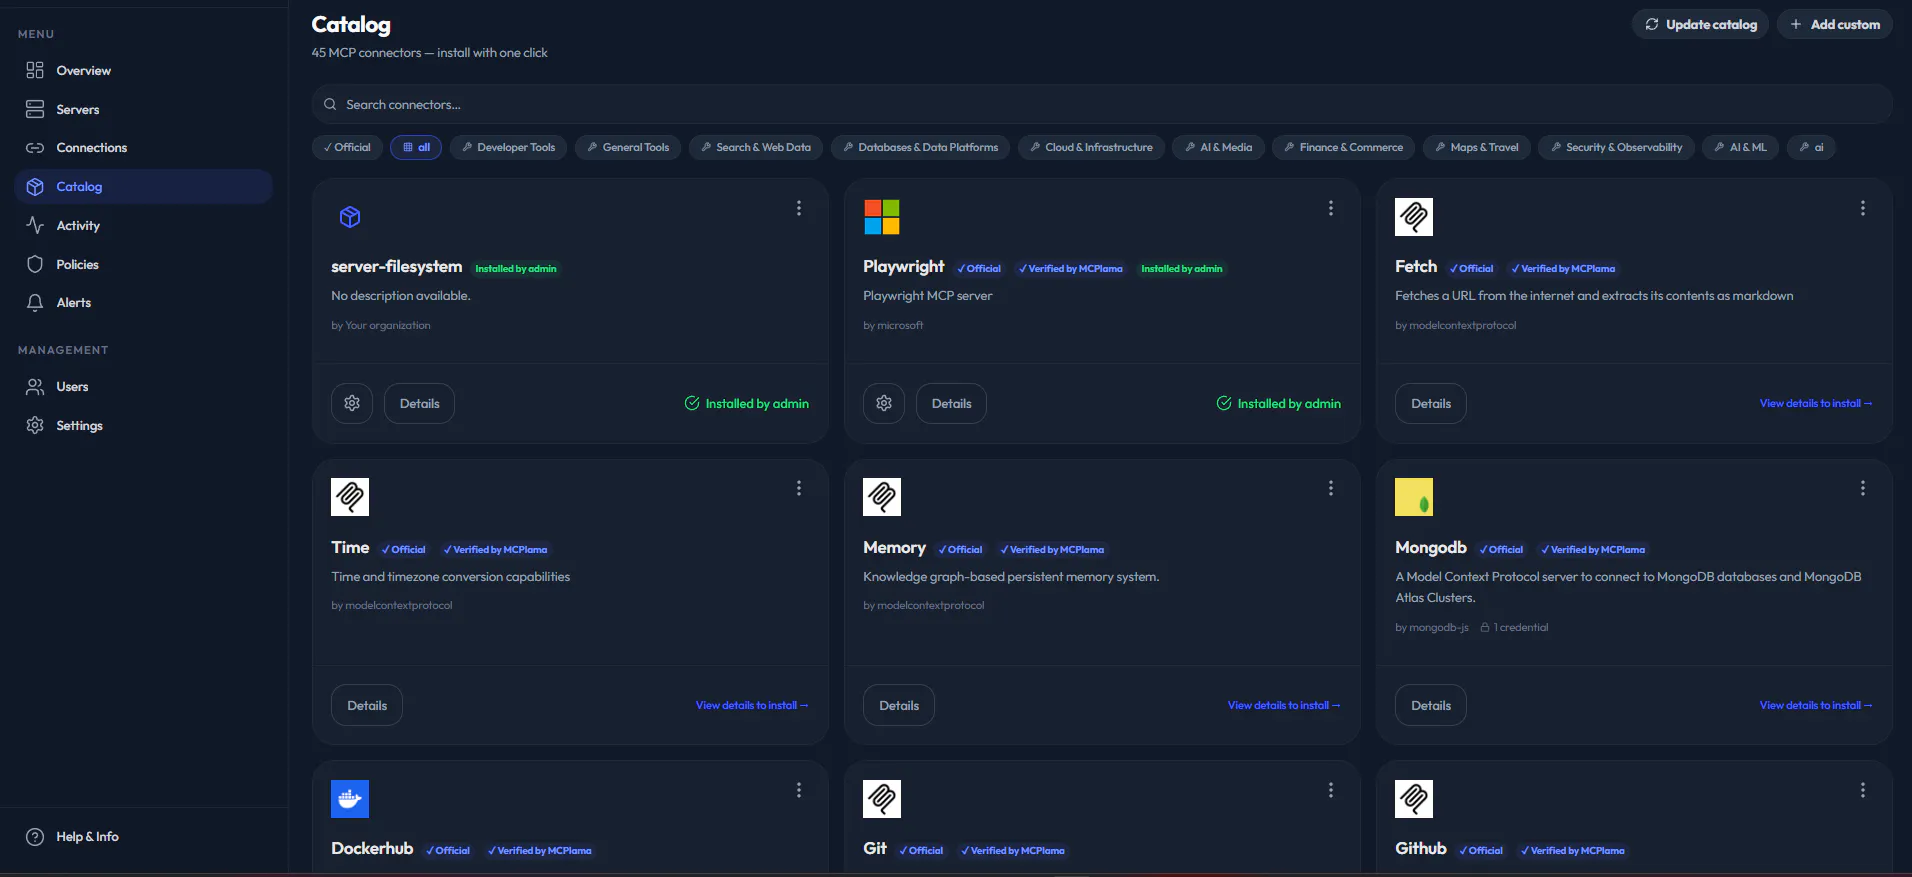Filter by General Tools category
This screenshot has height=877, width=1912.
coord(628,147)
